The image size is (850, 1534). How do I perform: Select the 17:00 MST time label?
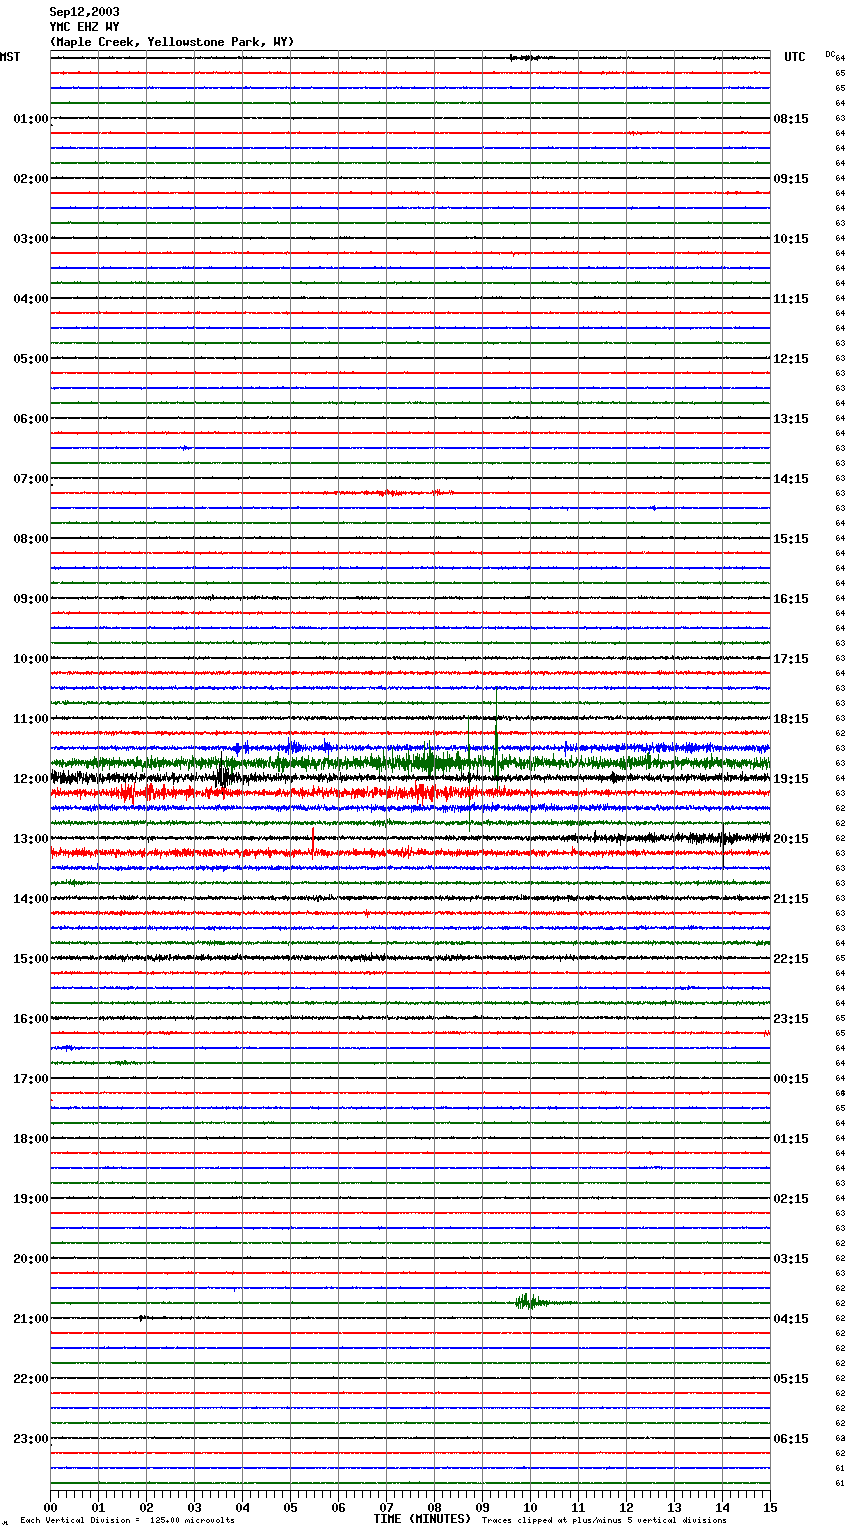31,1079
